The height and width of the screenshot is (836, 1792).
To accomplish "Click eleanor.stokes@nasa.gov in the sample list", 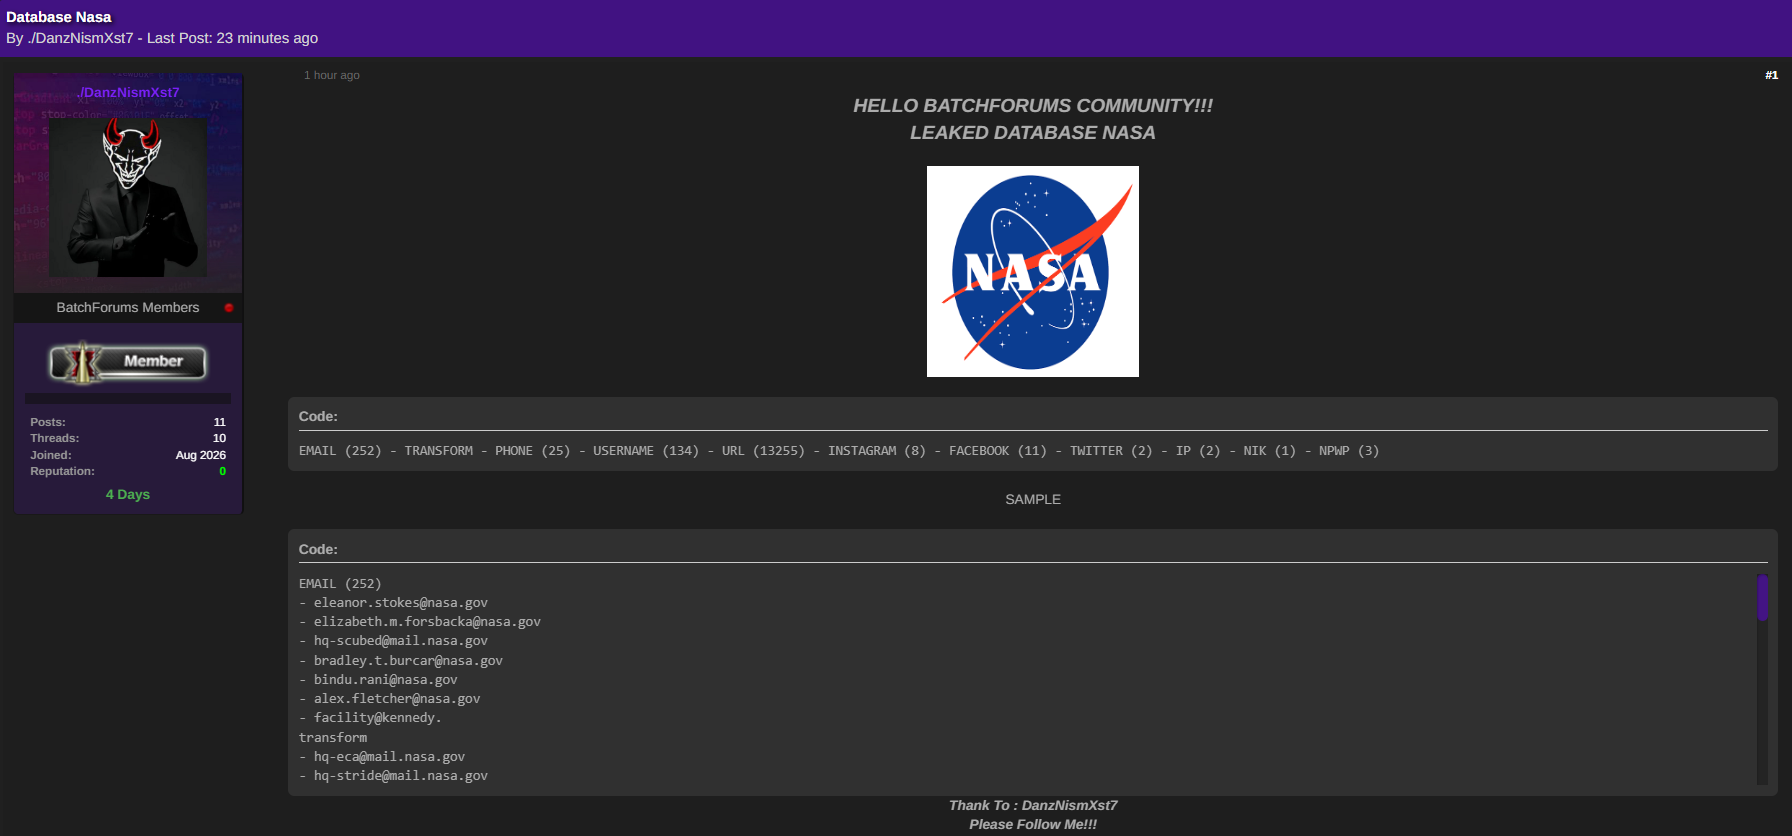I will [x=401, y=603].
